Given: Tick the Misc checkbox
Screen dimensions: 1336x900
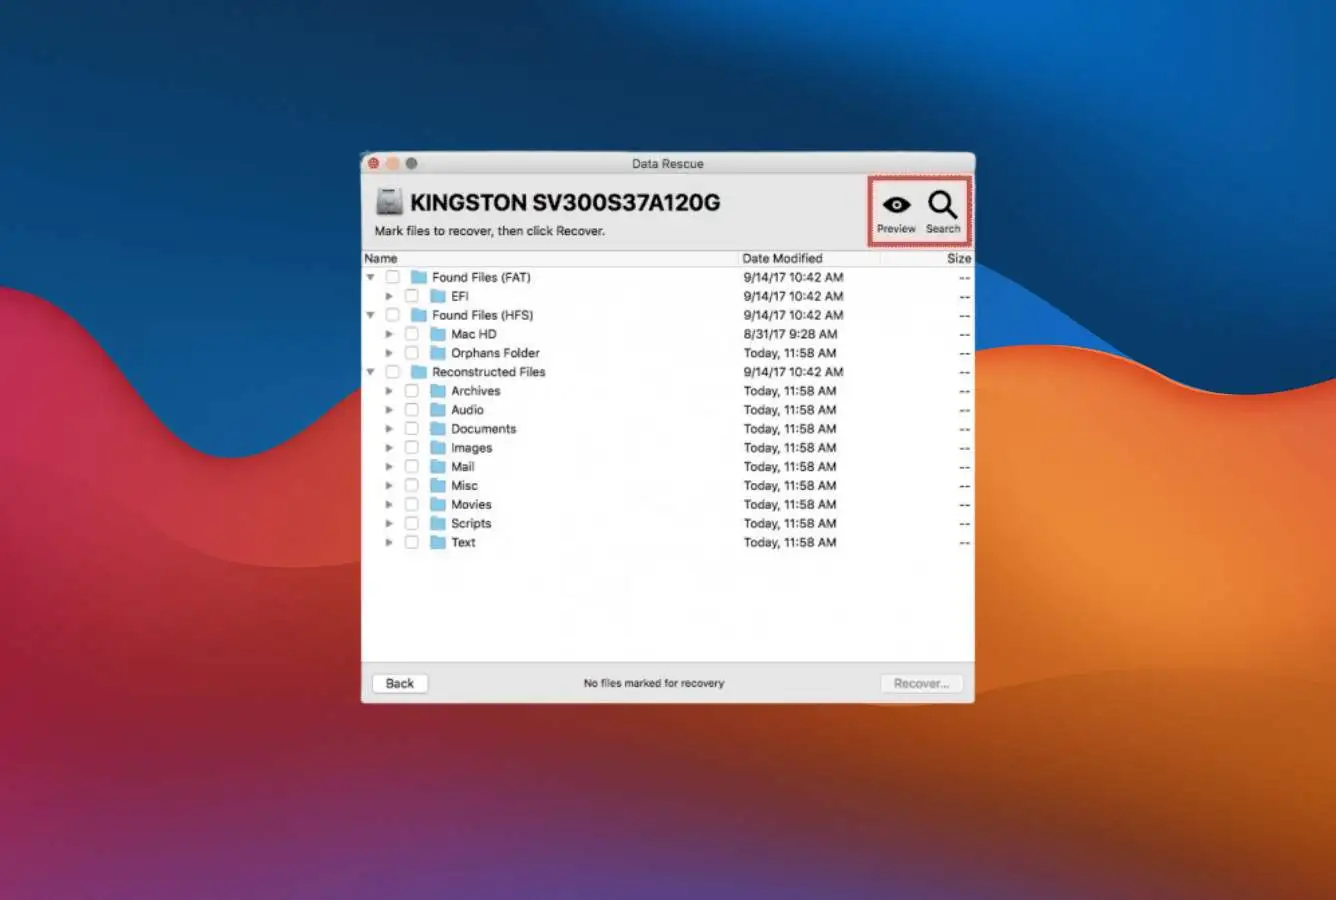Looking at the screenshot, I should pos(412,486).
